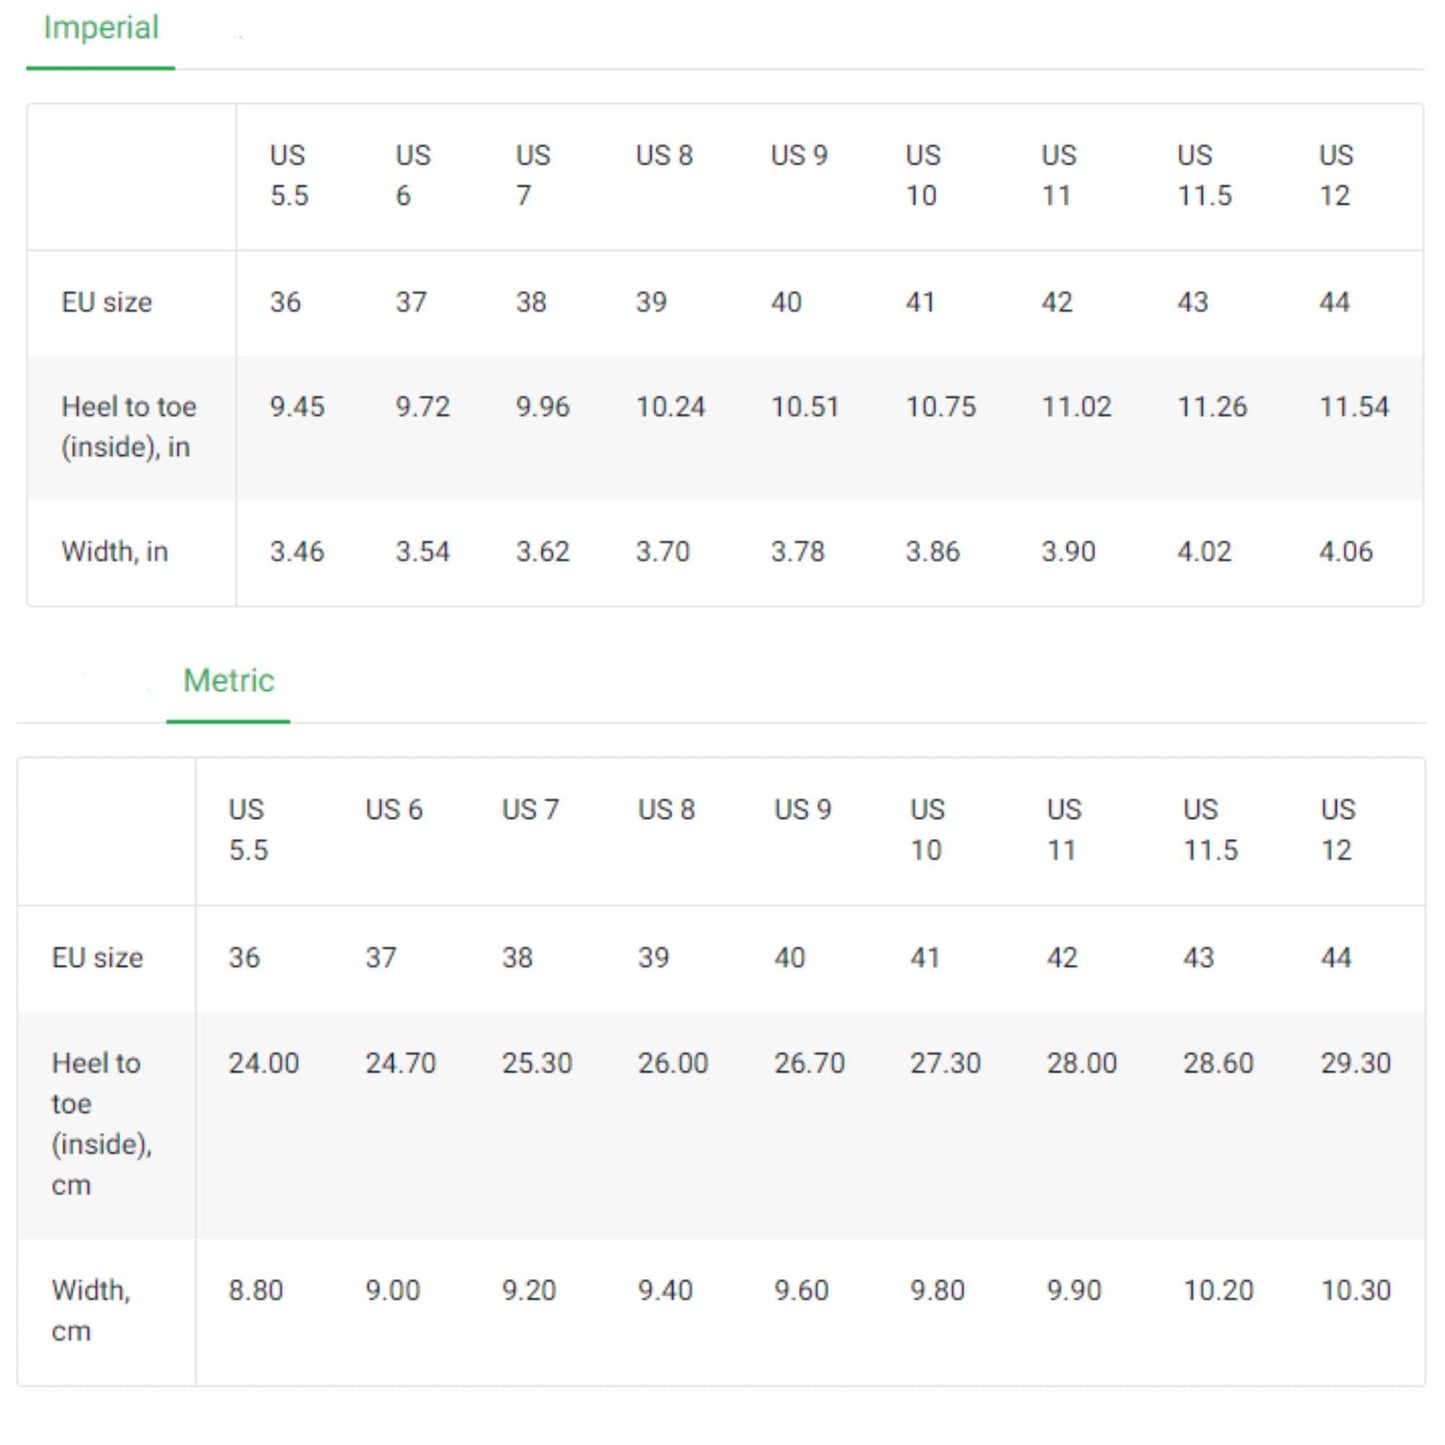Select US 5.5 column header in Imperial table
The width and height of the screenshot is (1445, 1445).
tap(287, 175)
